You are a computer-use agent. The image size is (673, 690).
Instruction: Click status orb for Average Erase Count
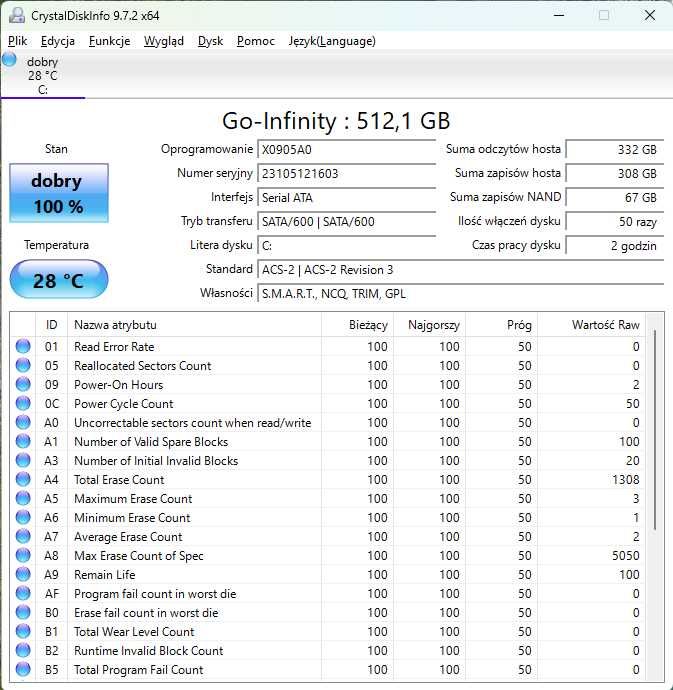click(x=23, y=536)
